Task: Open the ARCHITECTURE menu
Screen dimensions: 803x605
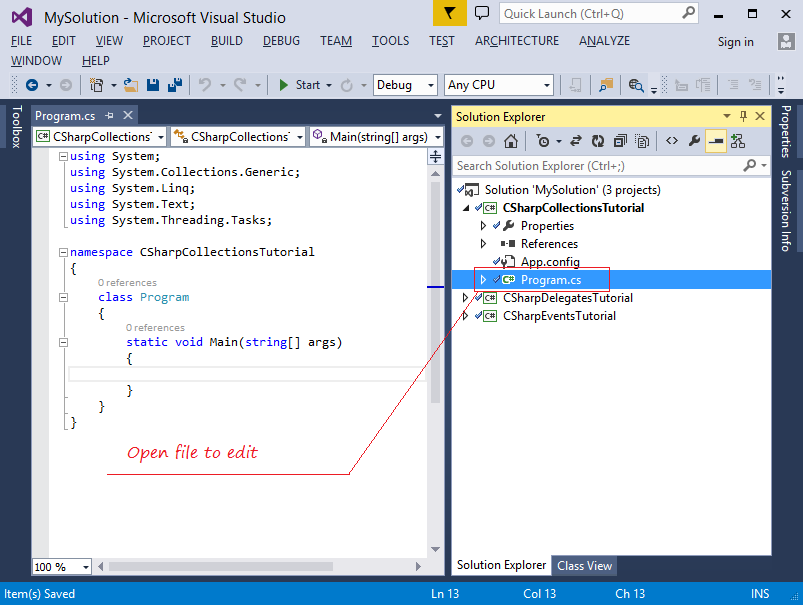Action: 517,41
